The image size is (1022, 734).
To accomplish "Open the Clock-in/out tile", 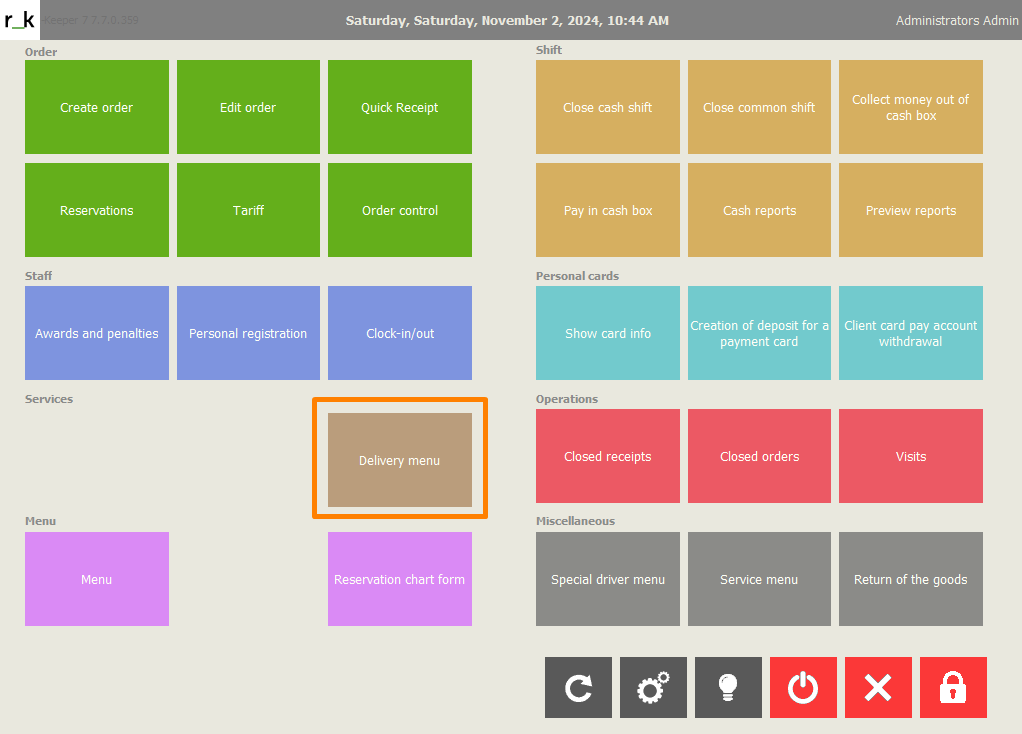I will pyautogui.click(x=400, y=333).
